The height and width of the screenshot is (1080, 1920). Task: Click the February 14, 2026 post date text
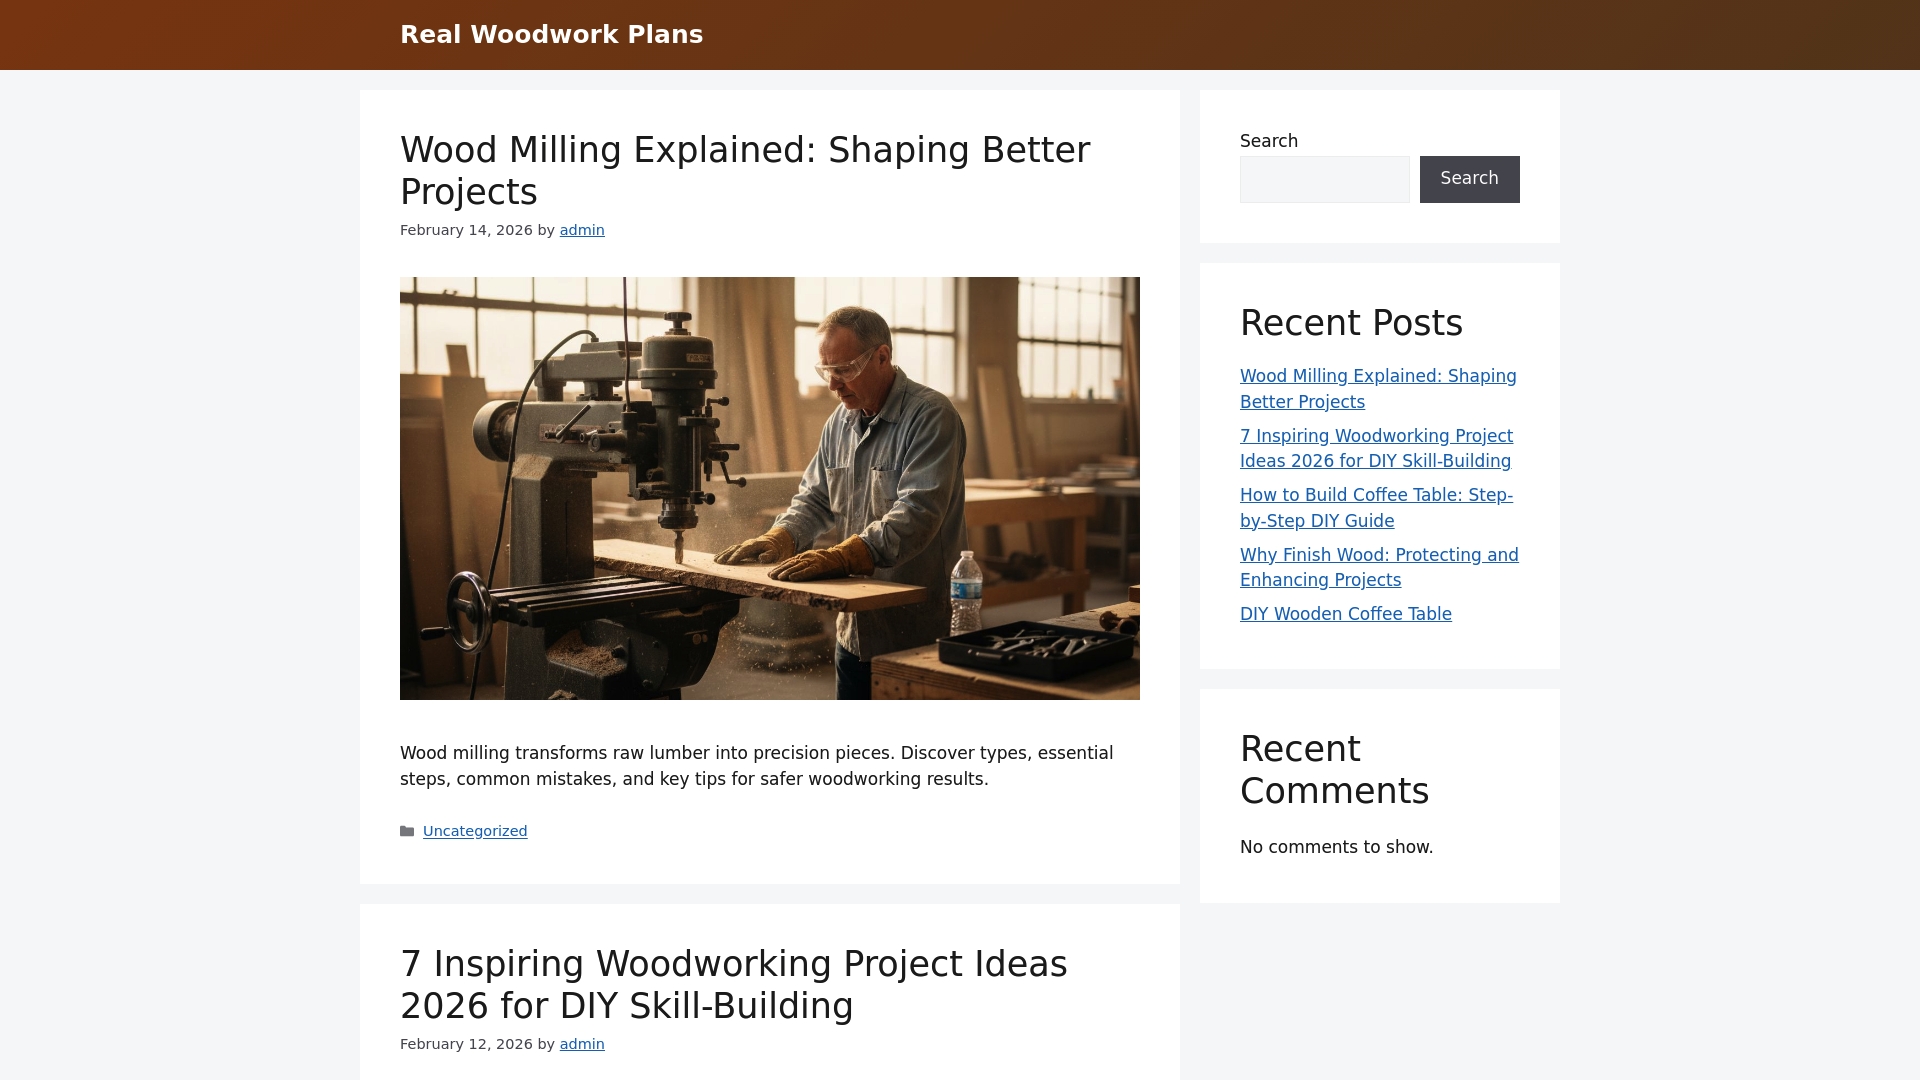pyautogui.click(x=465, y=230)
